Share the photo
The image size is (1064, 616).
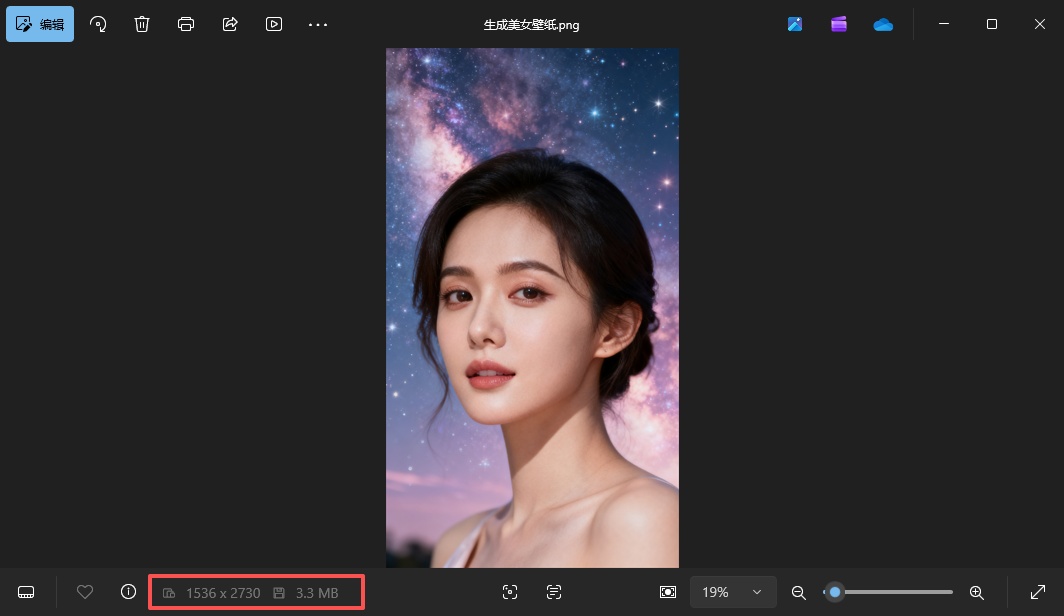pyautogui.click(x=229, y=24)
